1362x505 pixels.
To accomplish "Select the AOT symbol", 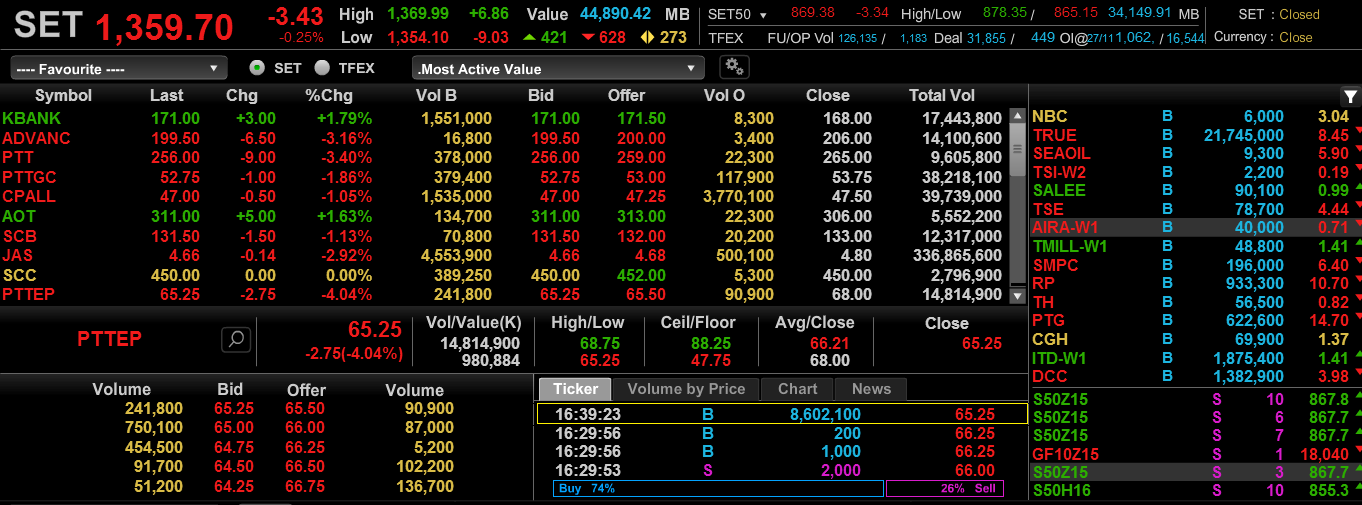I will (18, 216).
